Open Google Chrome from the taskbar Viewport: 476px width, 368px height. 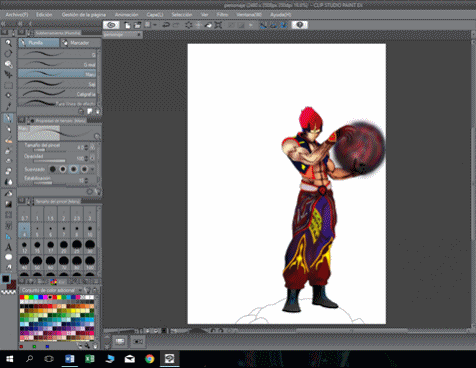149,359
